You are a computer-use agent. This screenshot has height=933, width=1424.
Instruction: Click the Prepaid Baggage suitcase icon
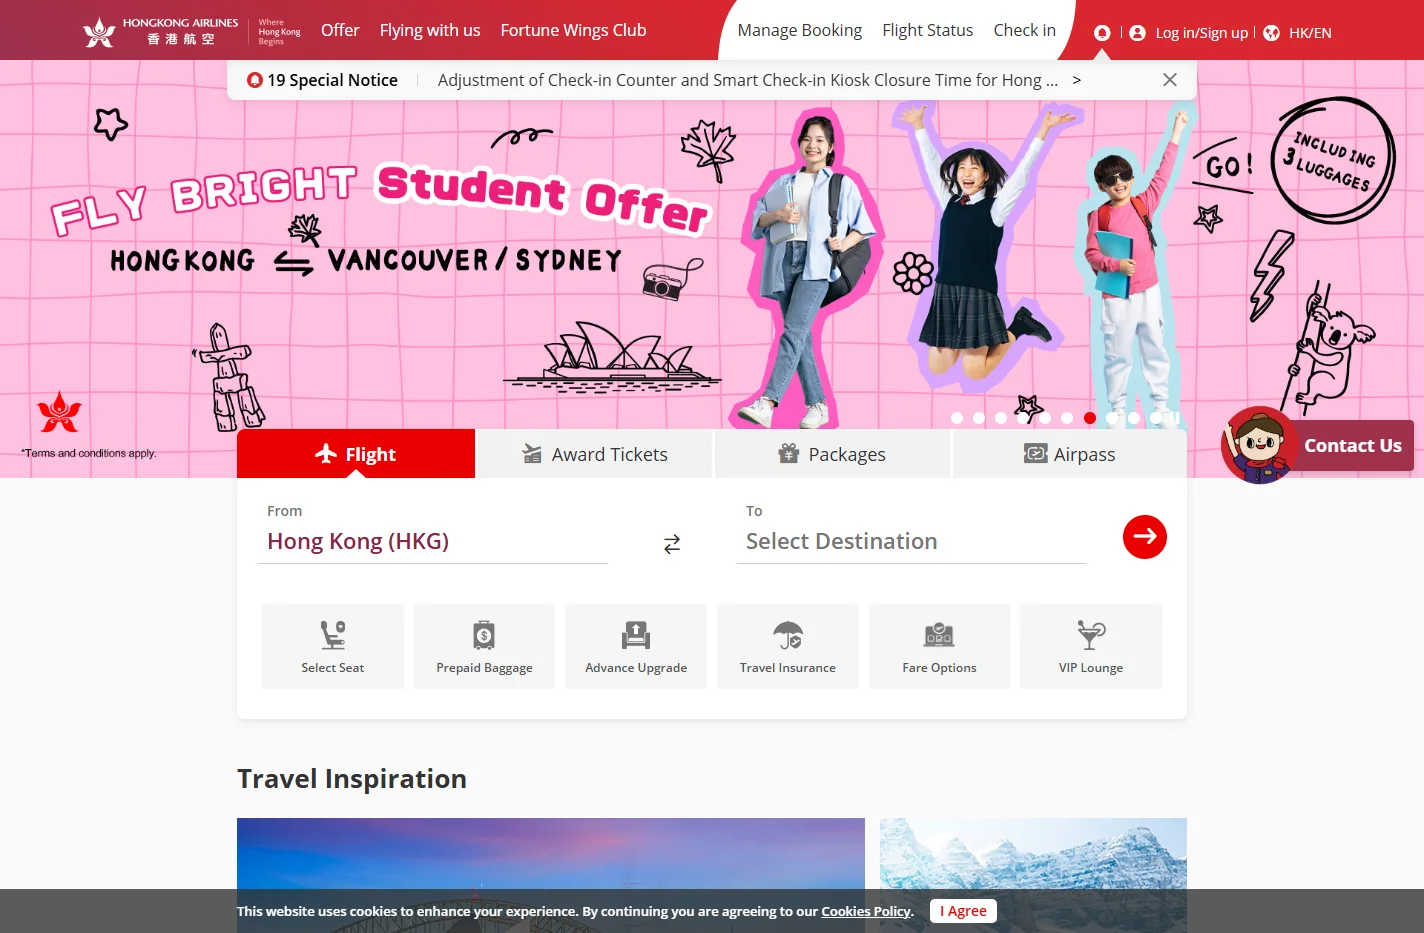pyautogui.click(x=484, y=635)
